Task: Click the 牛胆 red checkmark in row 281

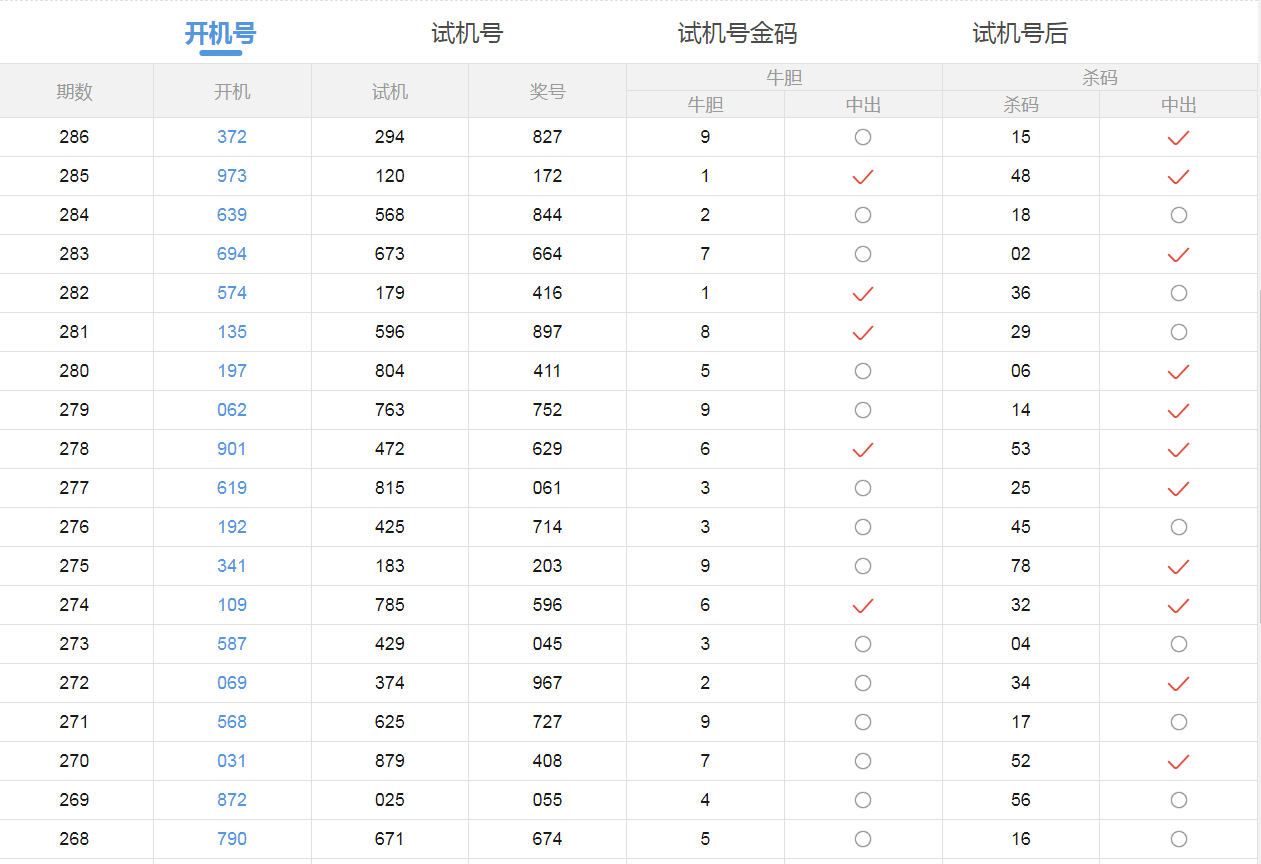Action: click(863, 333)
